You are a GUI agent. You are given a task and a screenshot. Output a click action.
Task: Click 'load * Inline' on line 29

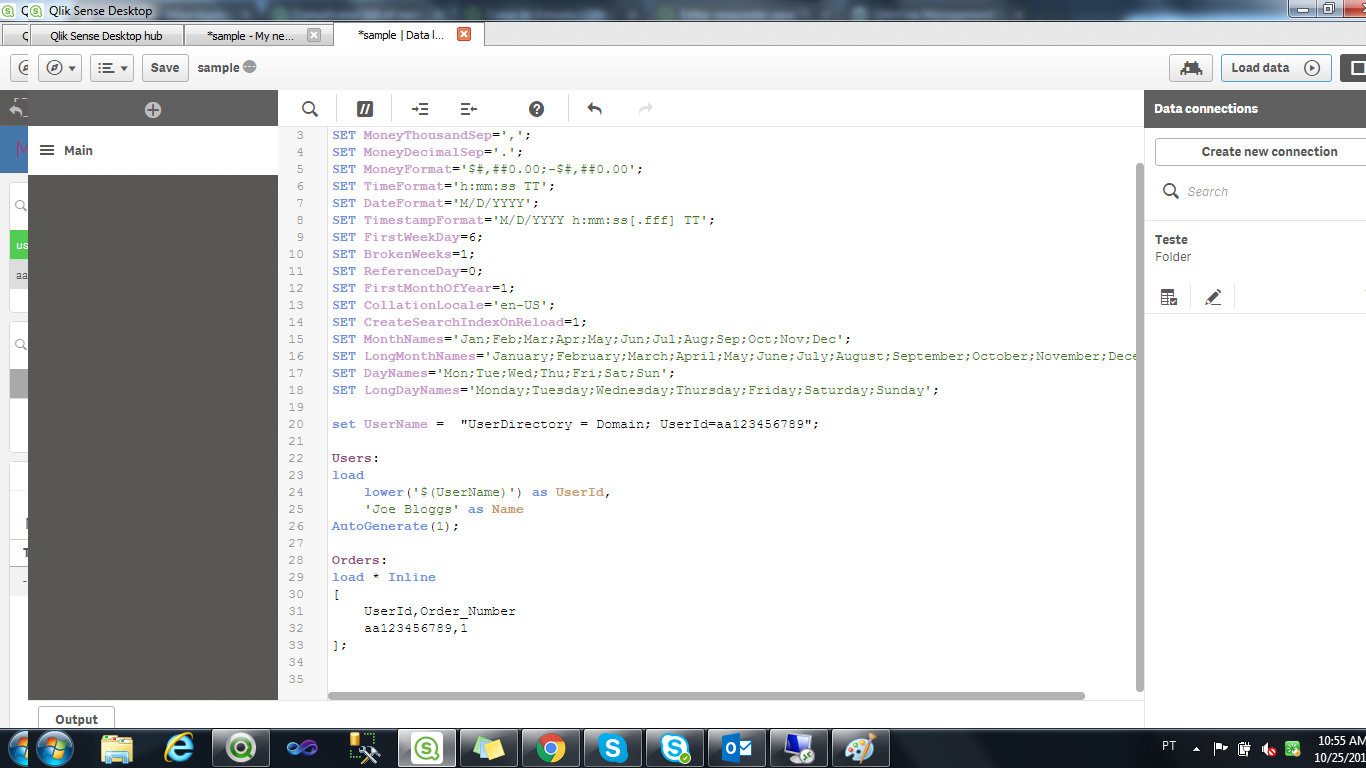point(384,577)
